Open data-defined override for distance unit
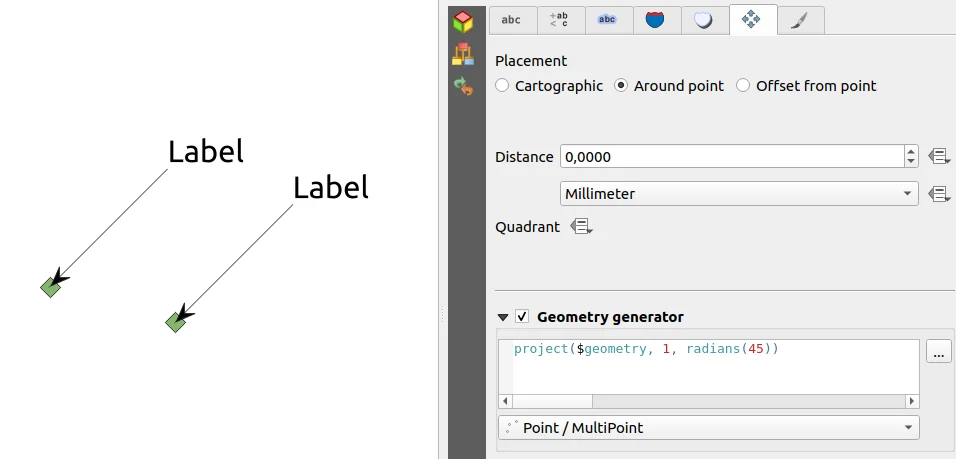956x459 pixels. pyautogui.click(x=938, y=194)
